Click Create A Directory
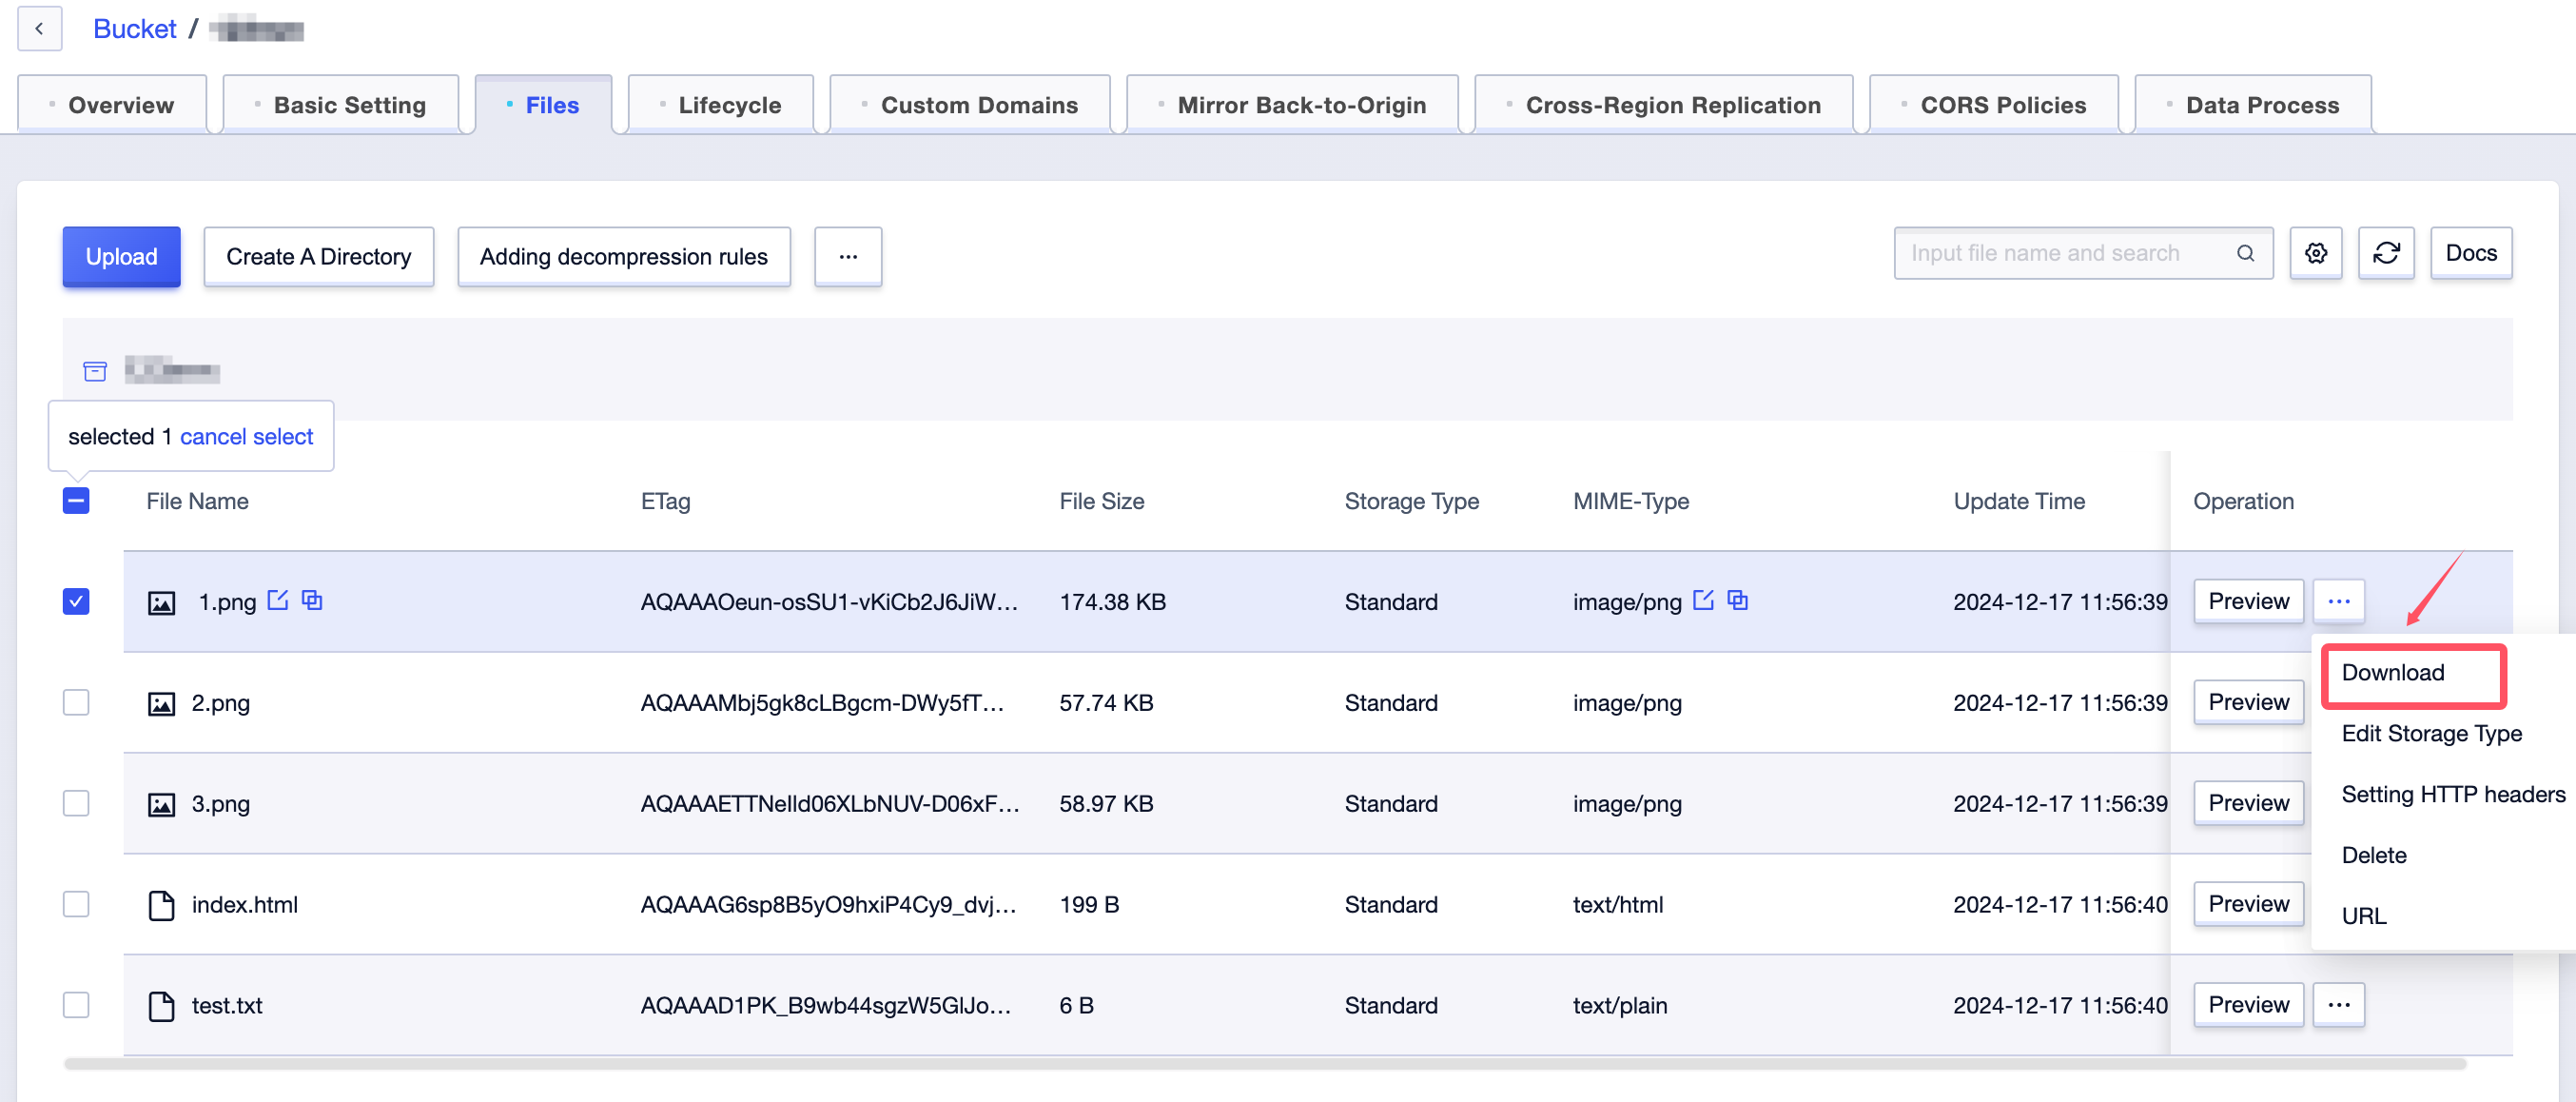The height and width of the screenshot is (1102, 2576). pos(318,256)
